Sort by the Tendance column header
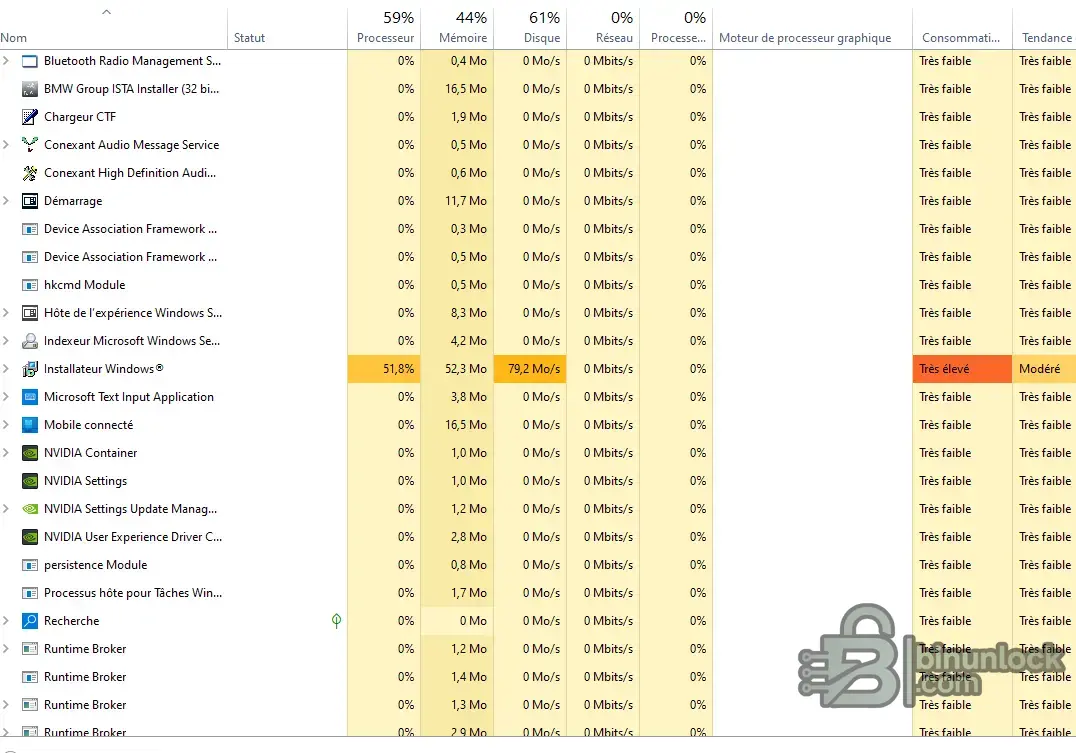This screenshot has height=753, width=1076. pyautogui.click(x=1044, y=27)
